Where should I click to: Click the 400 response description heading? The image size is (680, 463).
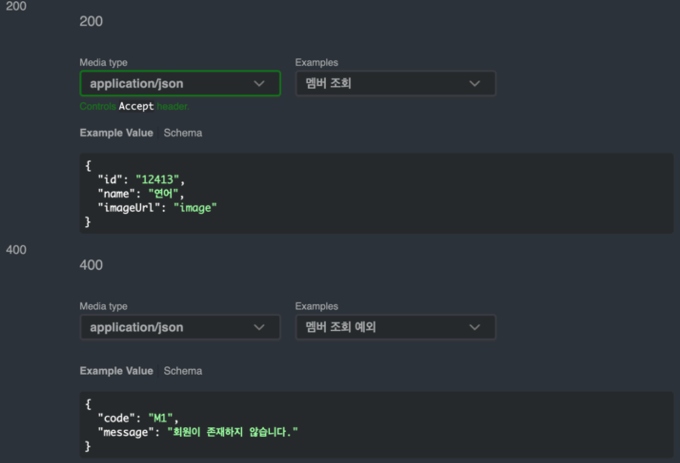tap(91, 265)
